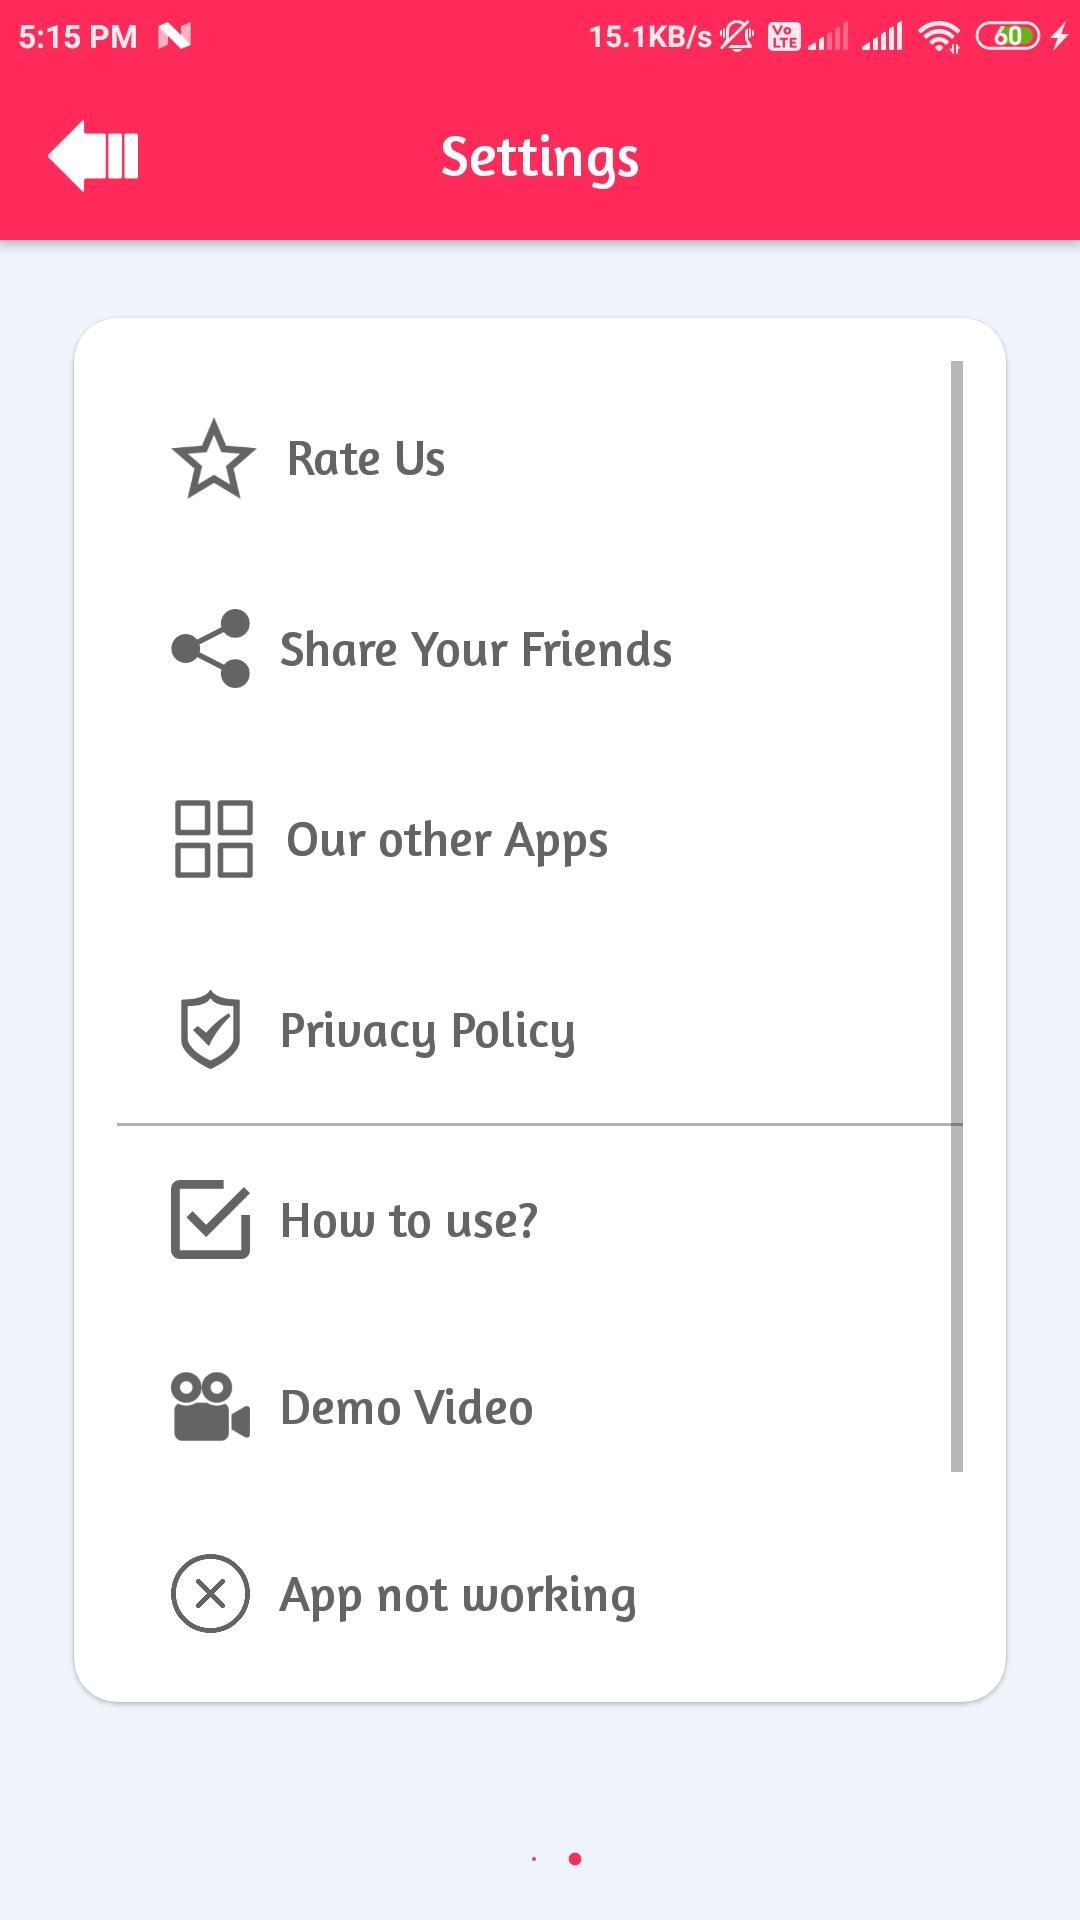Click the circled X icon for App not working
The image size is (1080, 1920).
coord(210,1594)
